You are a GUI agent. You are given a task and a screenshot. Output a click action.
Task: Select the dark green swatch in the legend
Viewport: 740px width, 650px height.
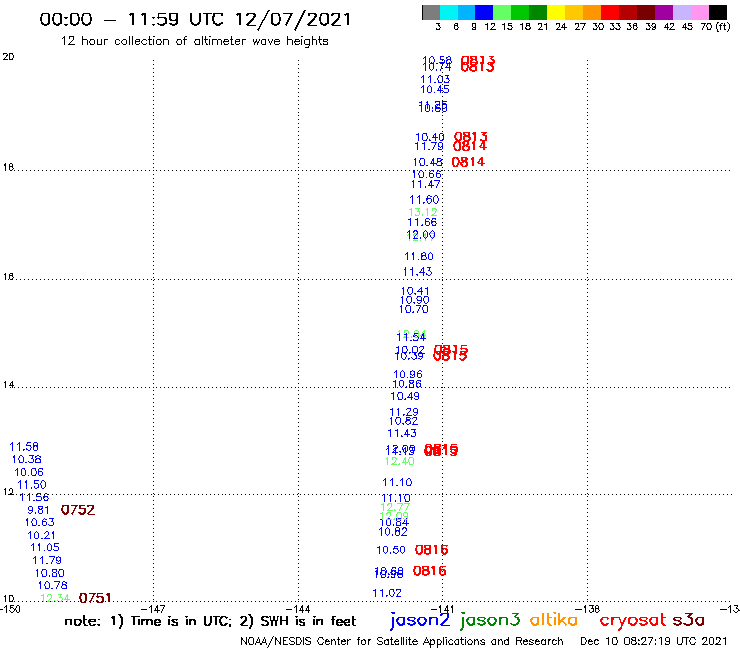(x=538, y=12)
